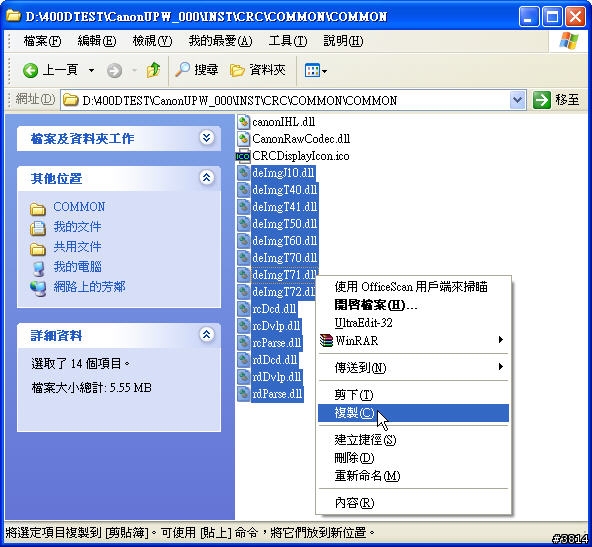Open COMMON link in Other Places
The image size is (592, 547).
(79, 207)
